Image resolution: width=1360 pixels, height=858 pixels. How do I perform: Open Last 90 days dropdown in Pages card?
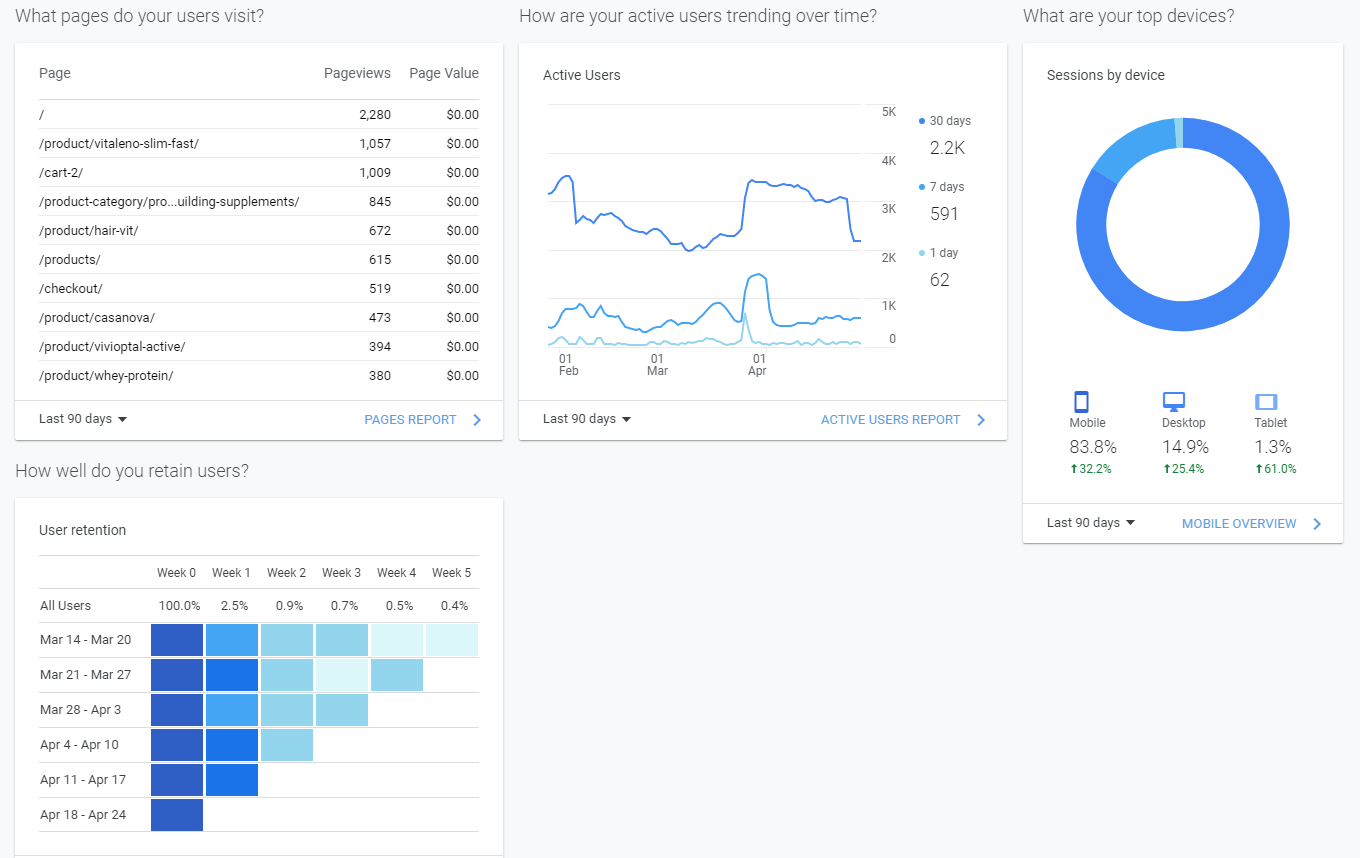pyautogui.click(x=83, y=419)
